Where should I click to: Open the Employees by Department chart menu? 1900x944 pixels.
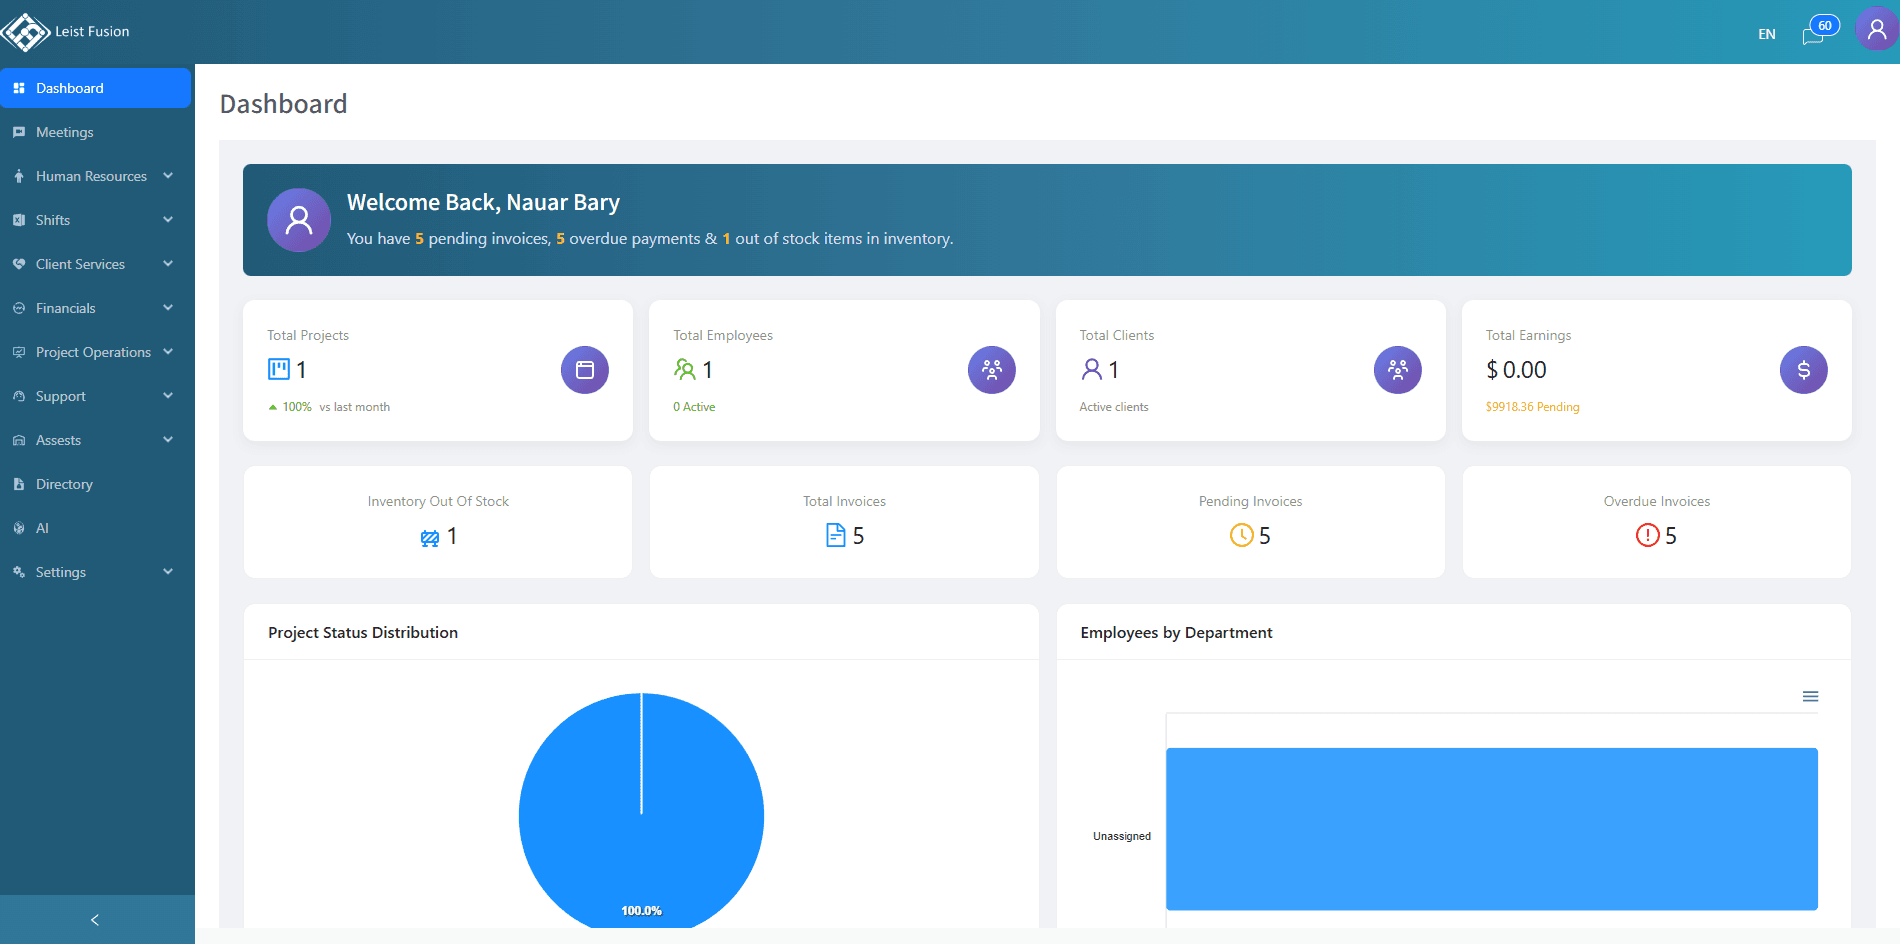[1810, 695]
